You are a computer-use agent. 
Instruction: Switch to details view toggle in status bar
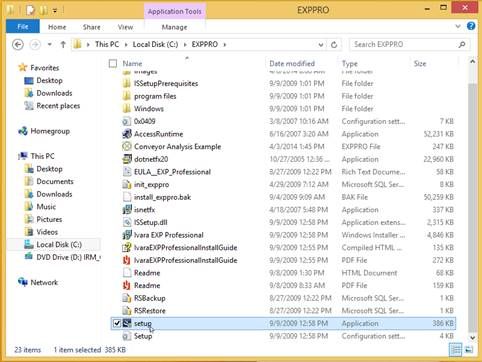pyautogui.click(x=455, y=350)
